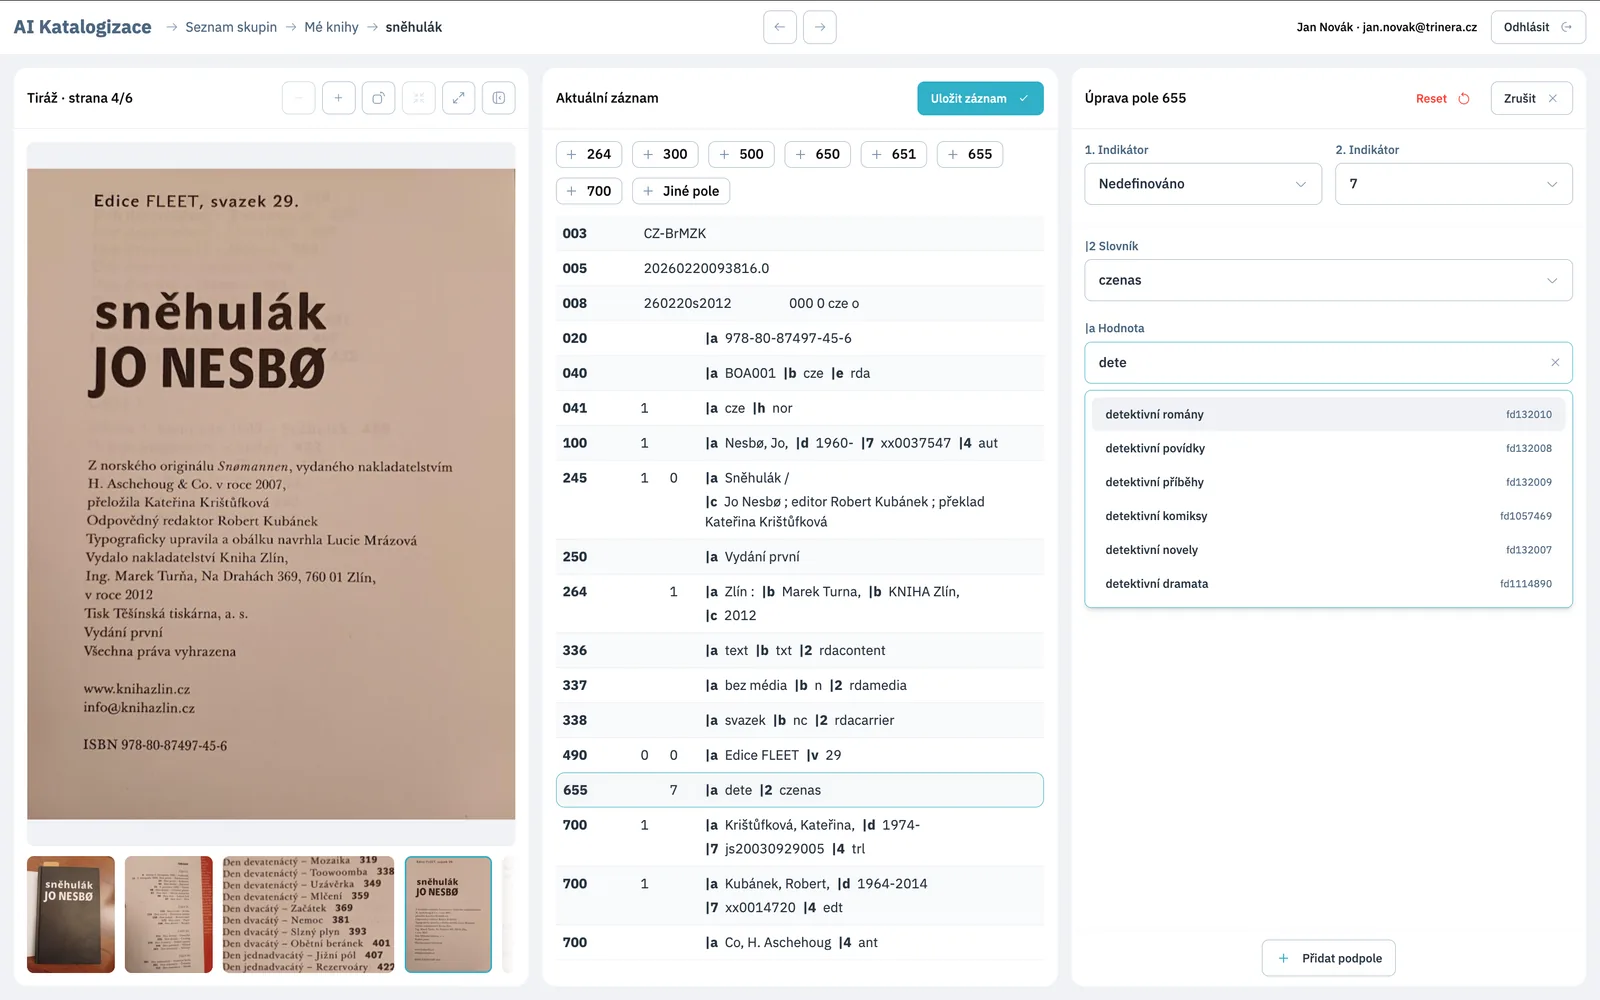The width and height of the screenshot is (1600, 1000).
Task: Open the book cover thumbnail
Action: (71, 914)
